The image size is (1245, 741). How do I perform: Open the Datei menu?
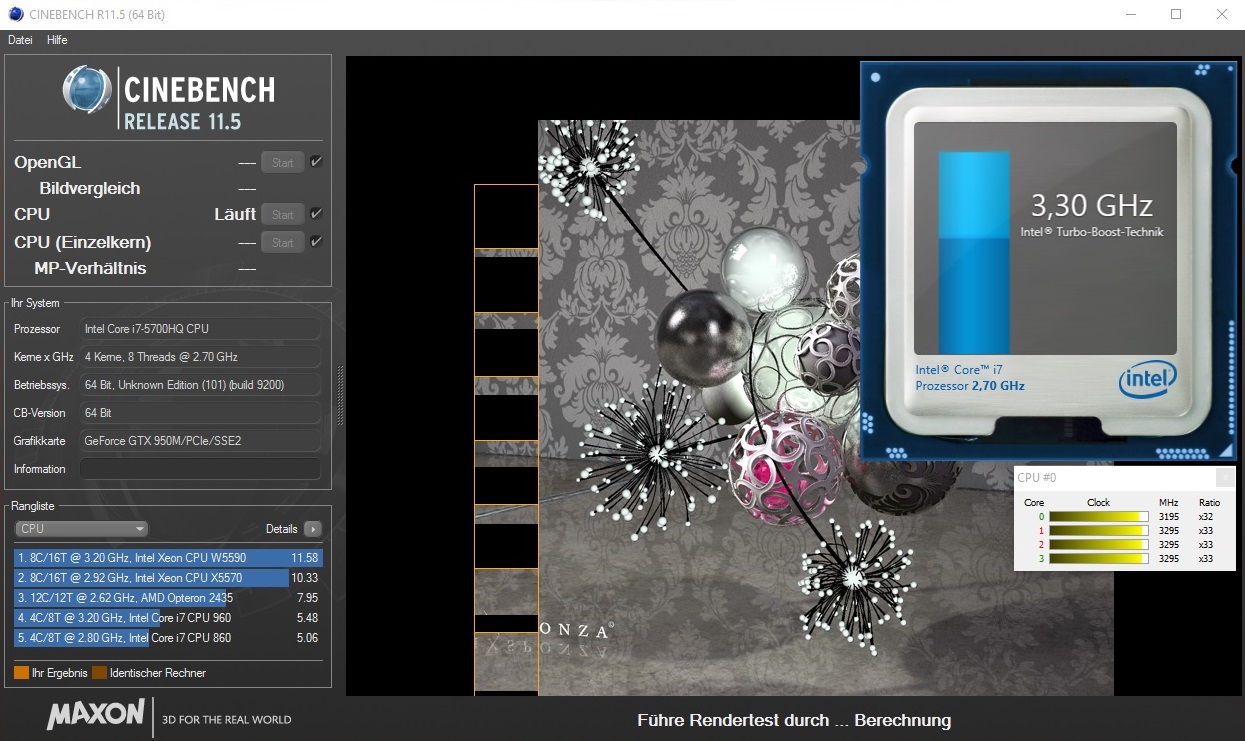(20, 40)
